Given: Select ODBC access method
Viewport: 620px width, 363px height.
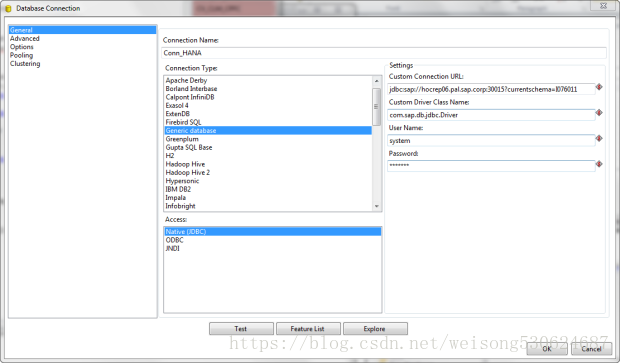Looking at the screenshot, I should (272, 240).
